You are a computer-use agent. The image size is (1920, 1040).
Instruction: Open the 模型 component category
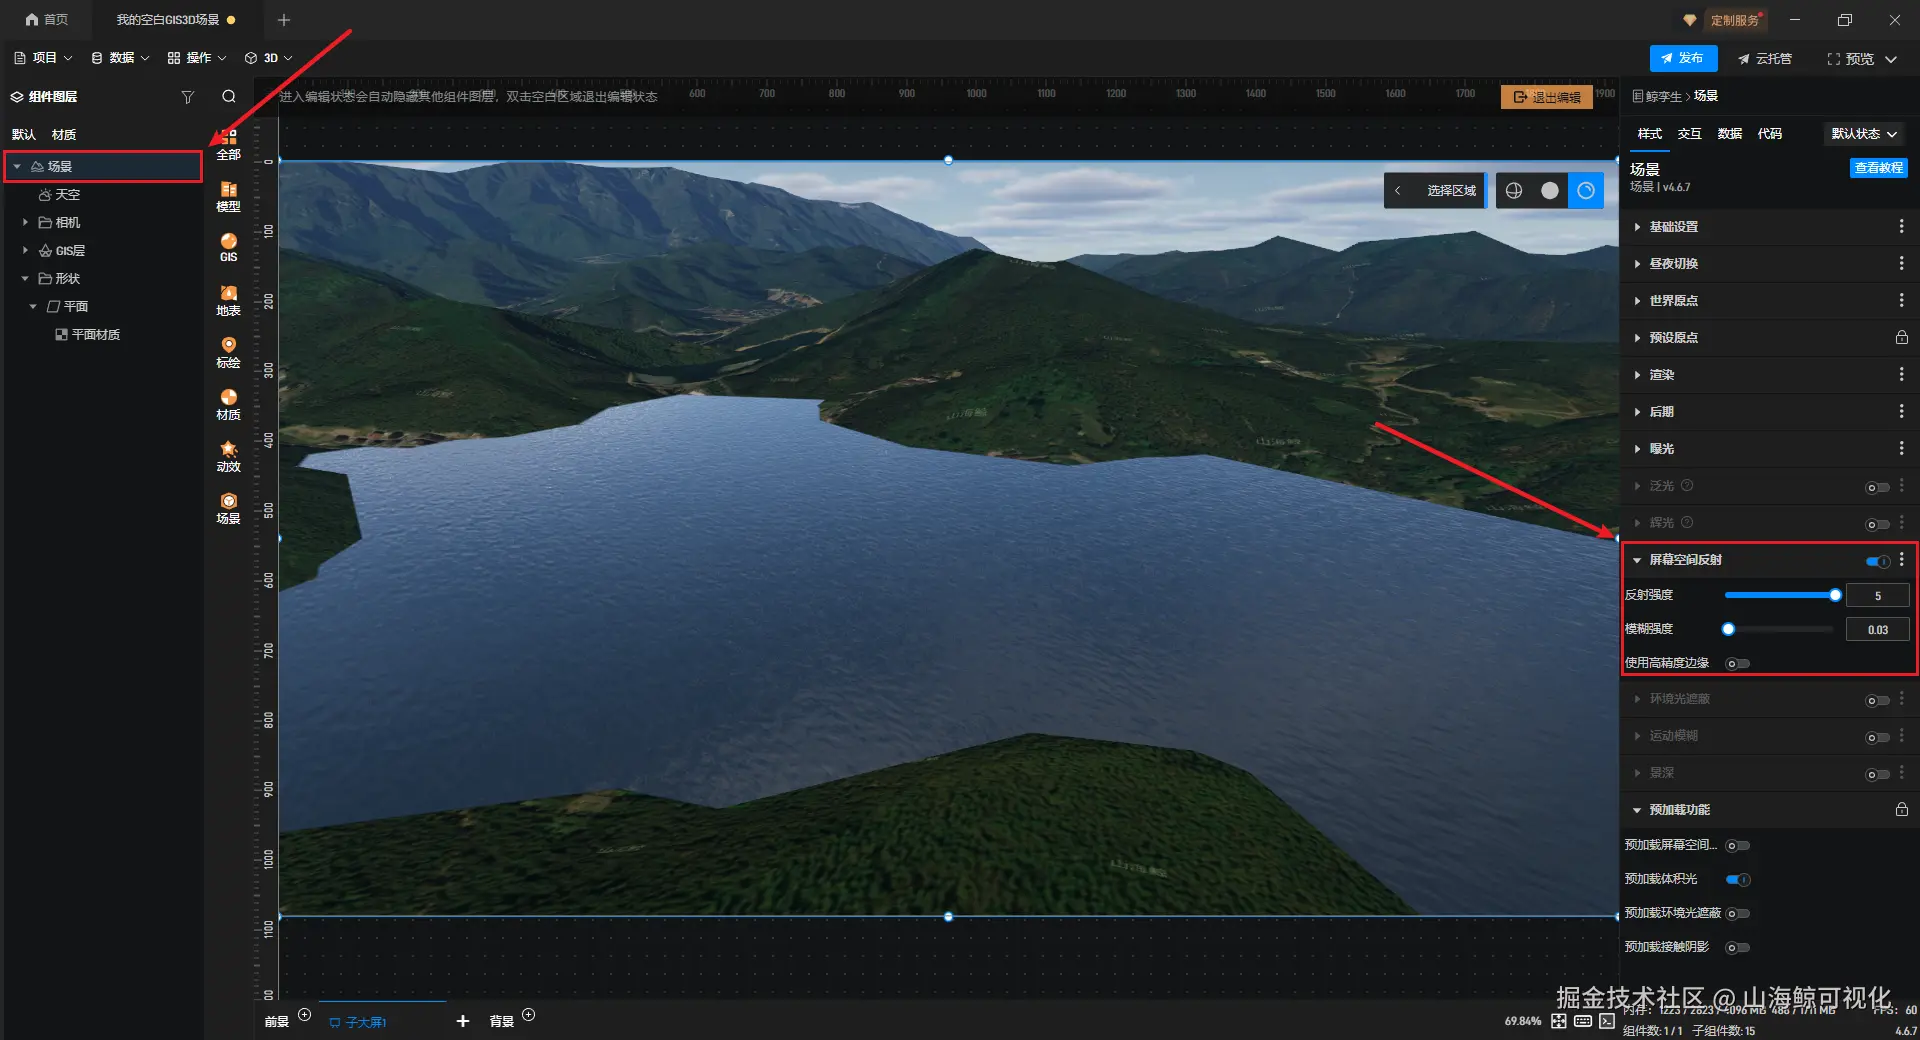click(228, 197)
